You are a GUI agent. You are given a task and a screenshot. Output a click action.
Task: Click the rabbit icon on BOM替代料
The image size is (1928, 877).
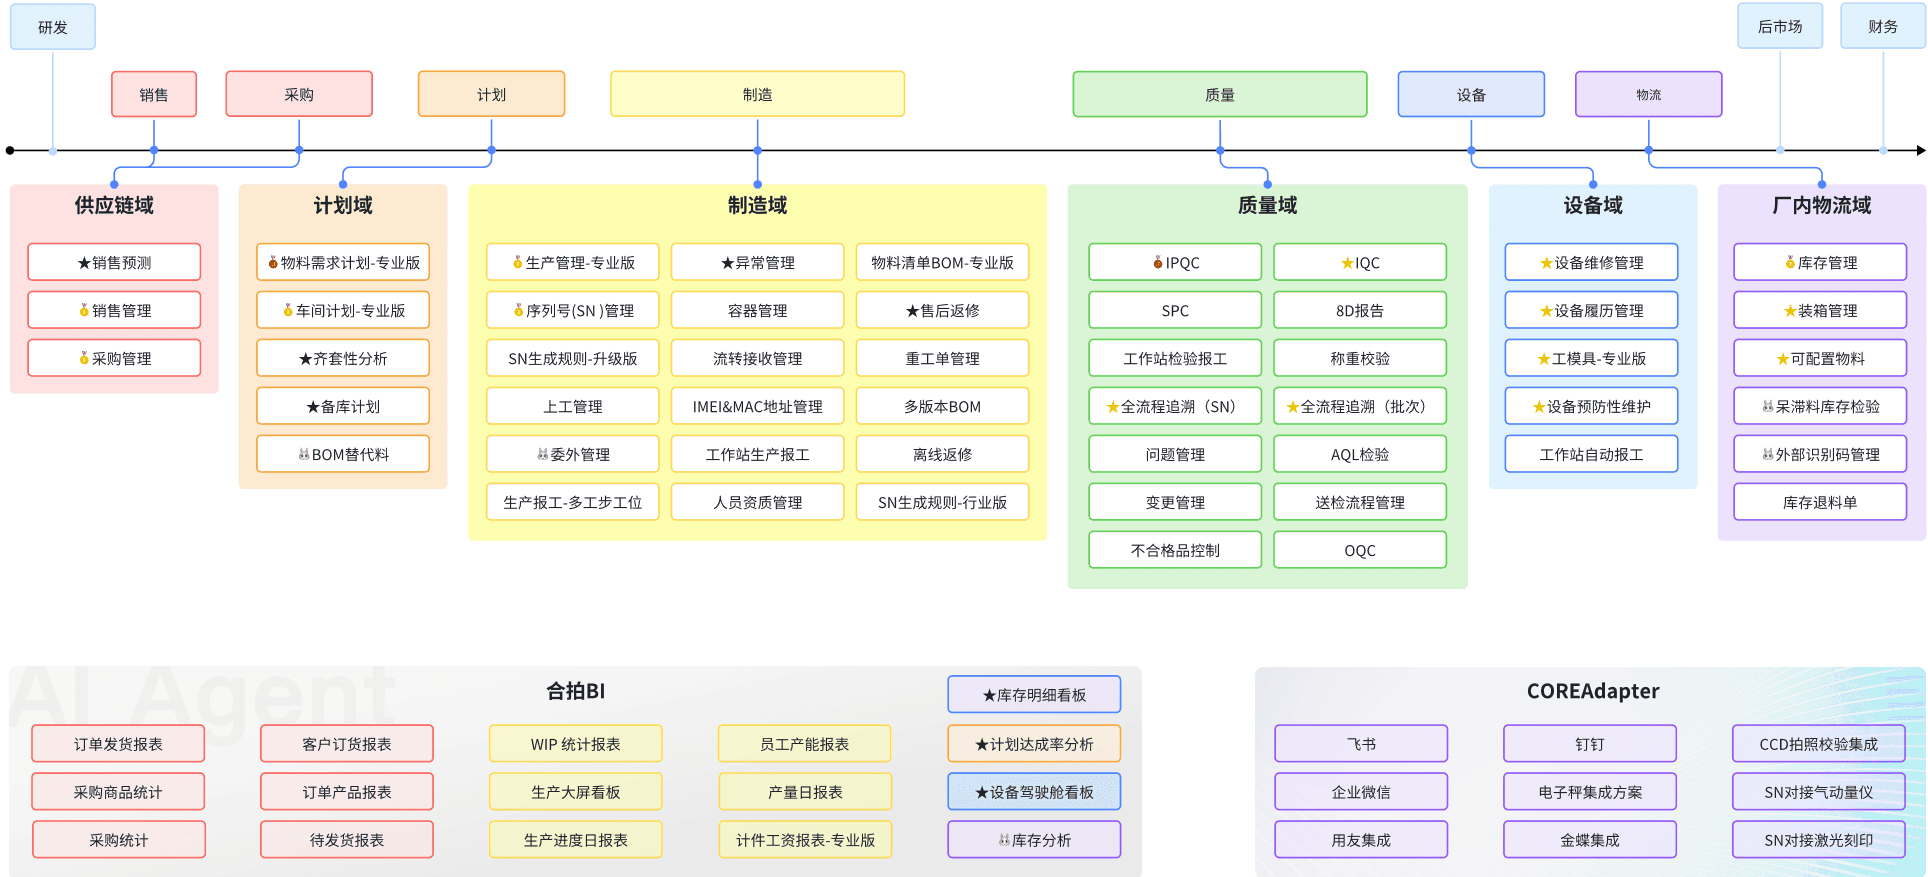click(x=304, y=454)
